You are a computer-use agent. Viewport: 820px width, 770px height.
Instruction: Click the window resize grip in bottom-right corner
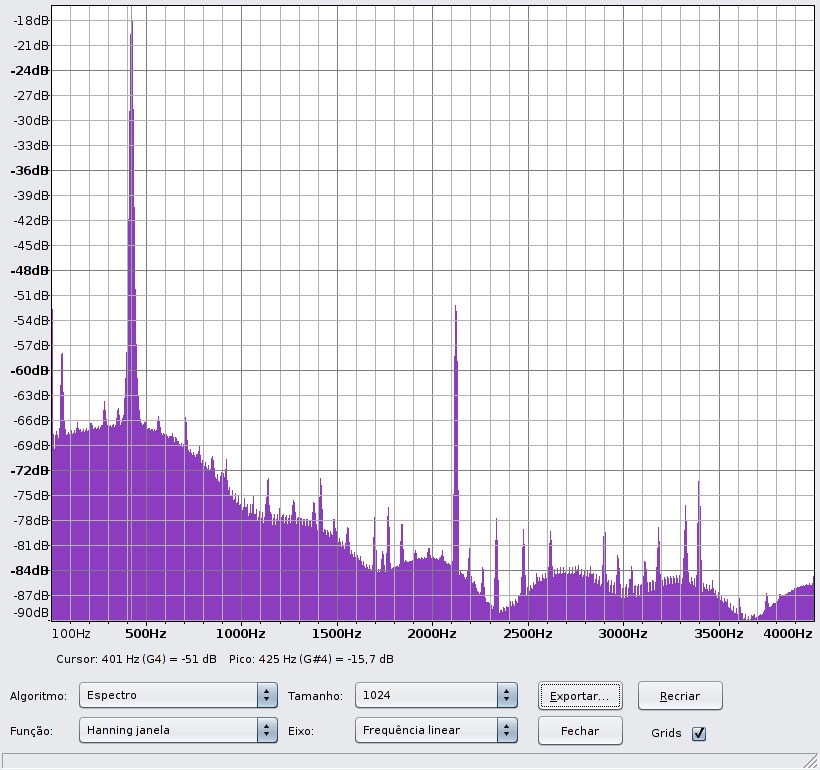809,760
